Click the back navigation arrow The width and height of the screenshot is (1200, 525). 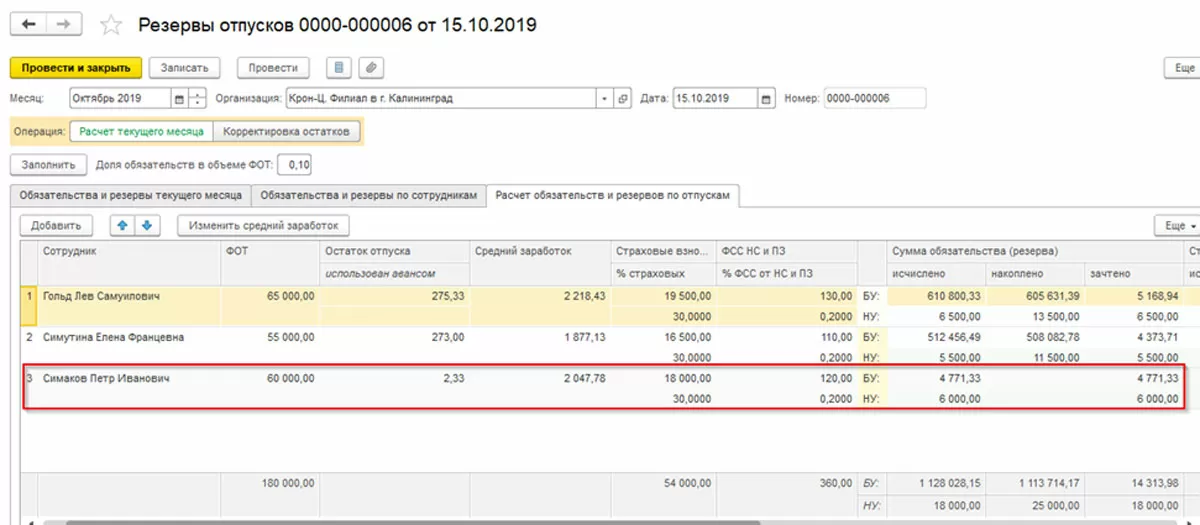pos(28,24)
